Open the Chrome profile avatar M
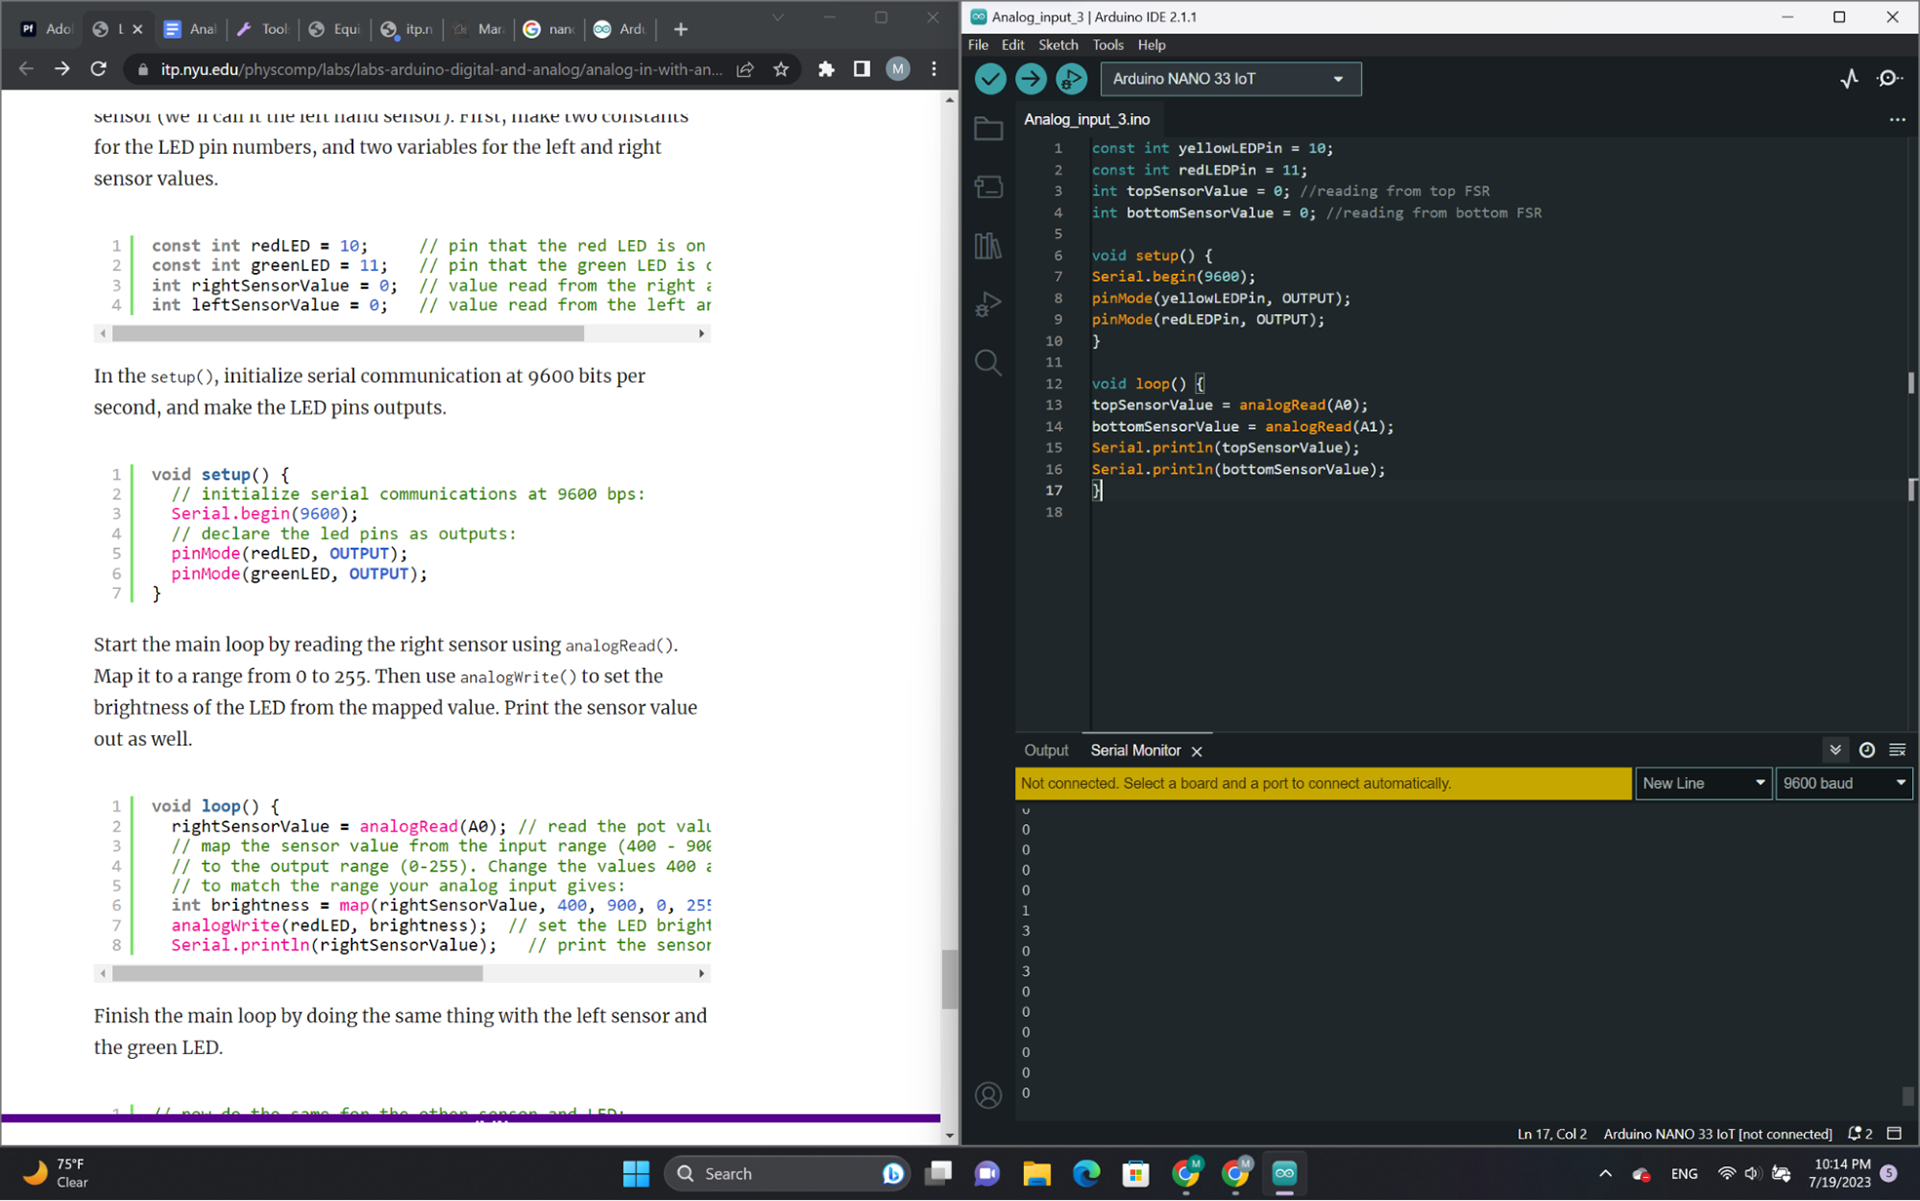Screen dimensions: 1920x1201 pos(898,69)
